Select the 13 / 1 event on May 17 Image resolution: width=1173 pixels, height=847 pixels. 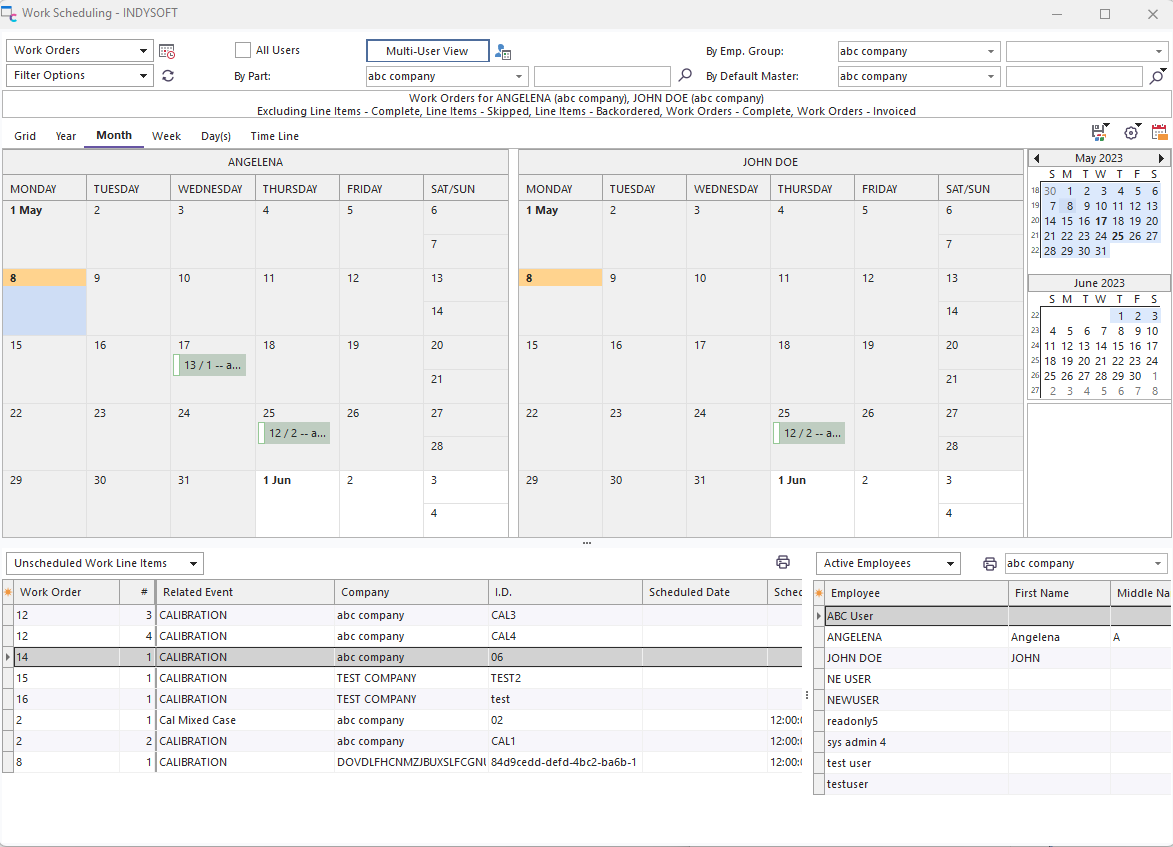pos(211,366)
